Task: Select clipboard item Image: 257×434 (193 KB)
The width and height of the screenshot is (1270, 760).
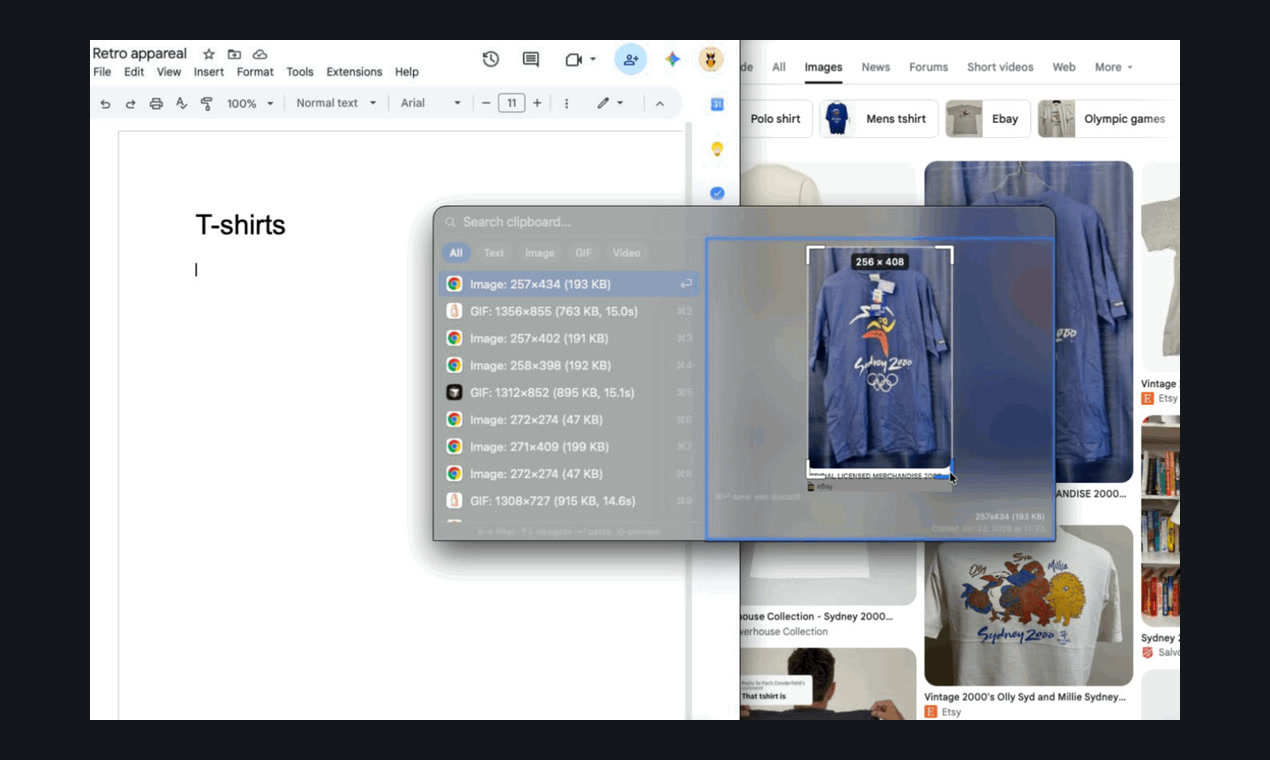Action: point(569,285)
